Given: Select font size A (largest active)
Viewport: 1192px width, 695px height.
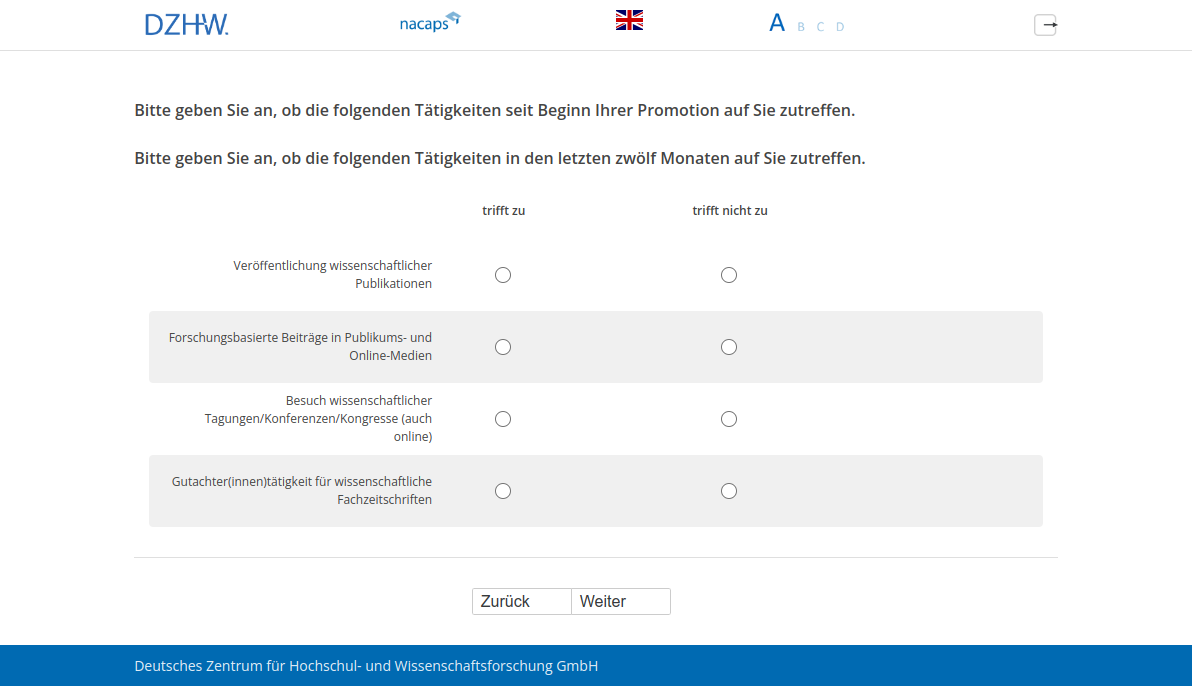Looking at the screenshot, I should (777, 23).
